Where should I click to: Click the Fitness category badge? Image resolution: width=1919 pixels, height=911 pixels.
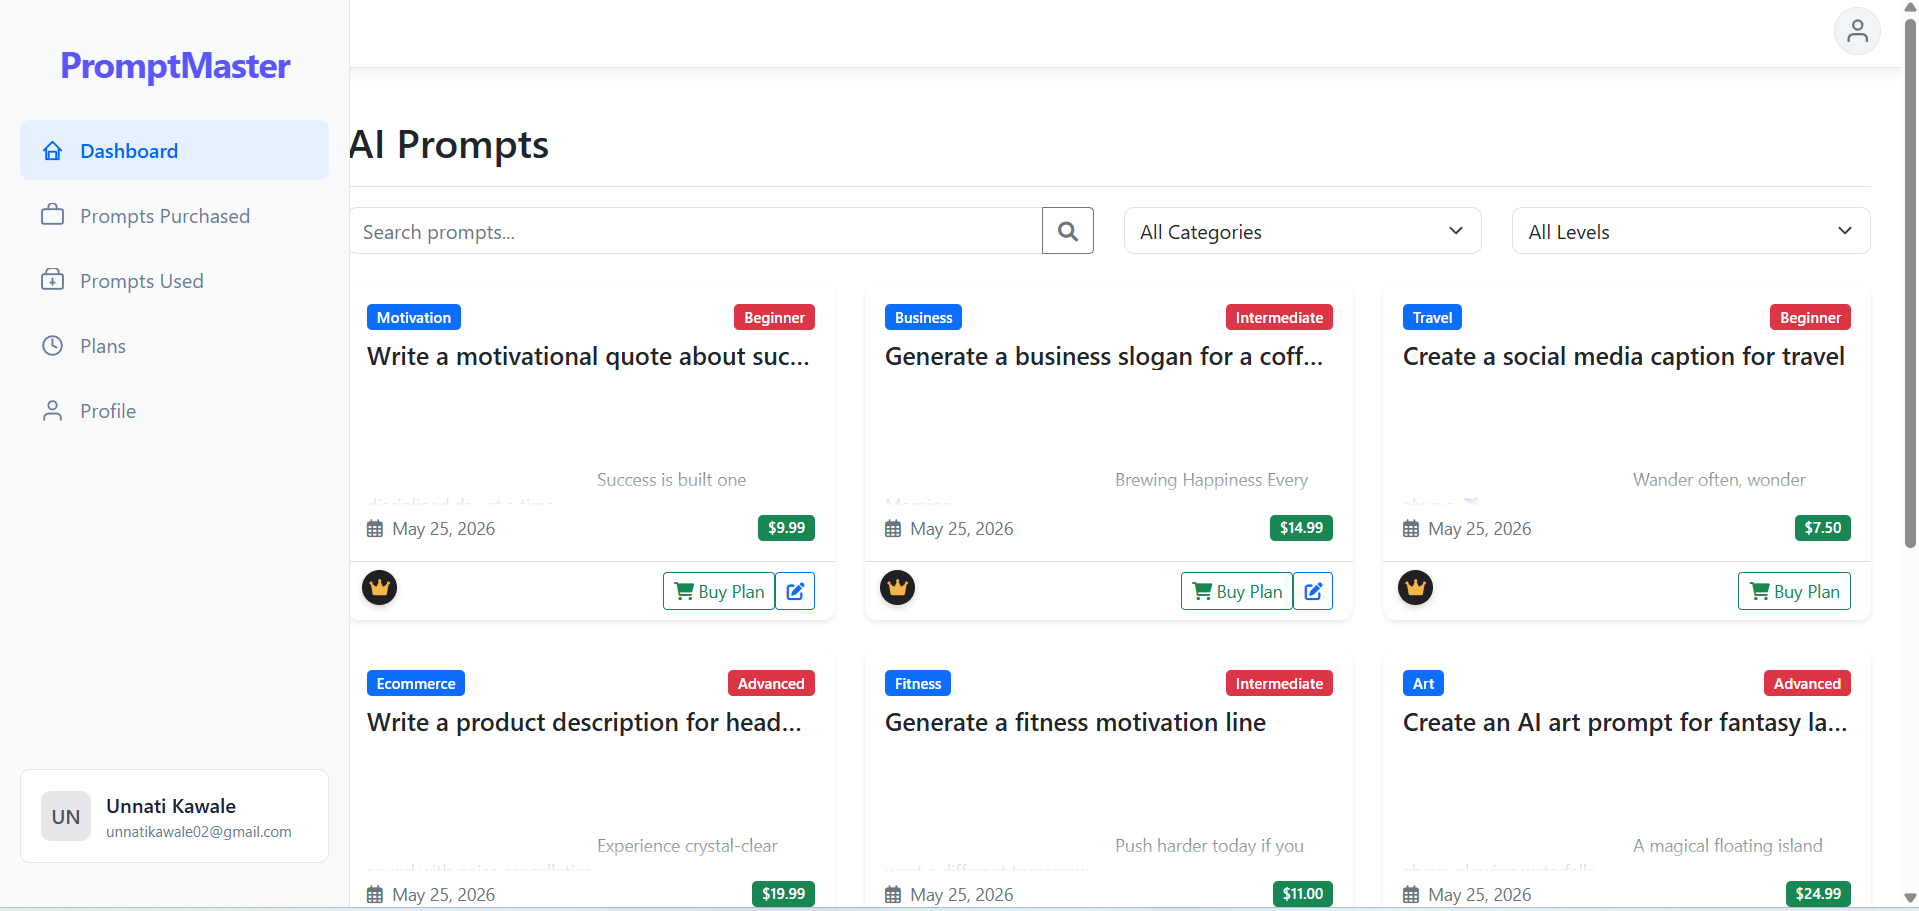(x=918, y=683)
